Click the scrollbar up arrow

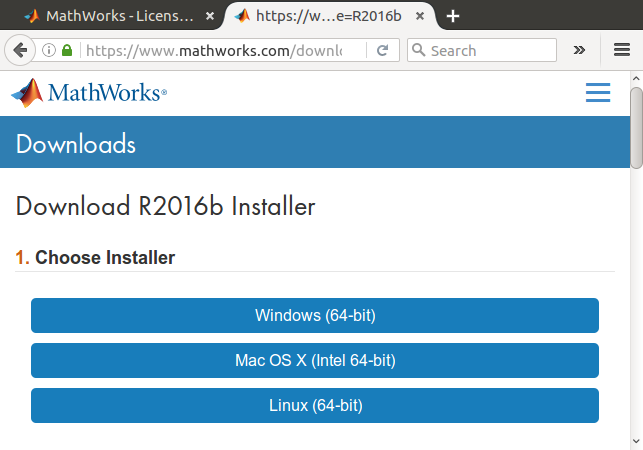pos(636,78)
